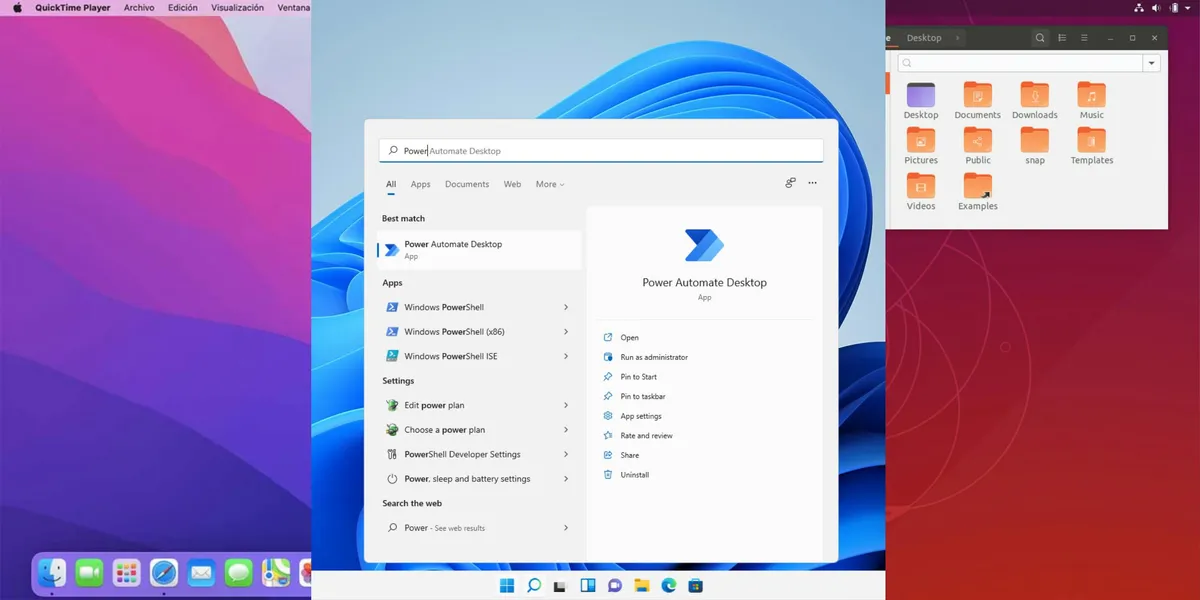Viewport: 1200px width, 600px height.
Task: Open Finder in the macOS Dock
Action: pos(52,573)
